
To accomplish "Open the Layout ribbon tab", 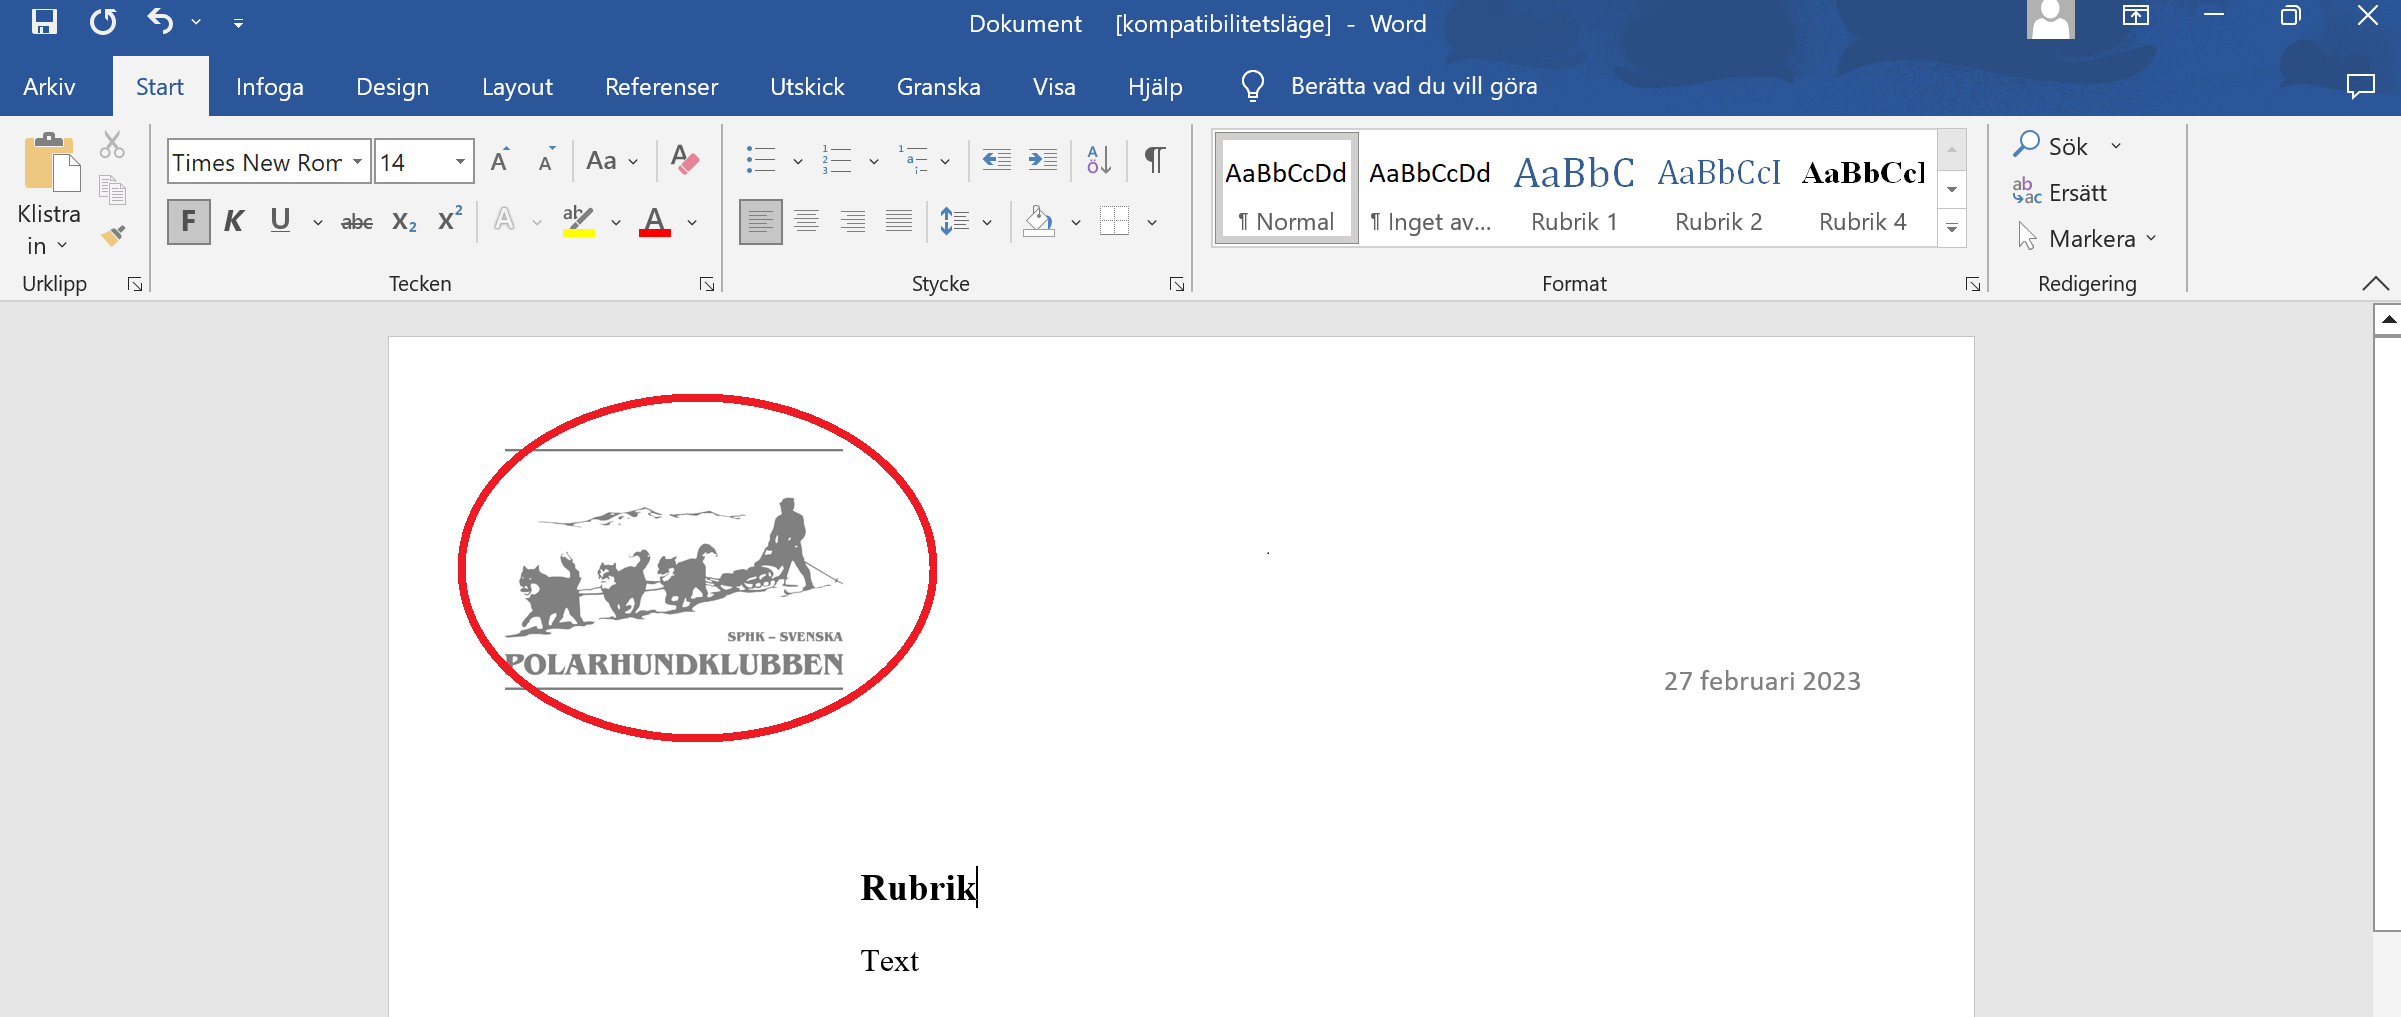I will pos(517,87).
